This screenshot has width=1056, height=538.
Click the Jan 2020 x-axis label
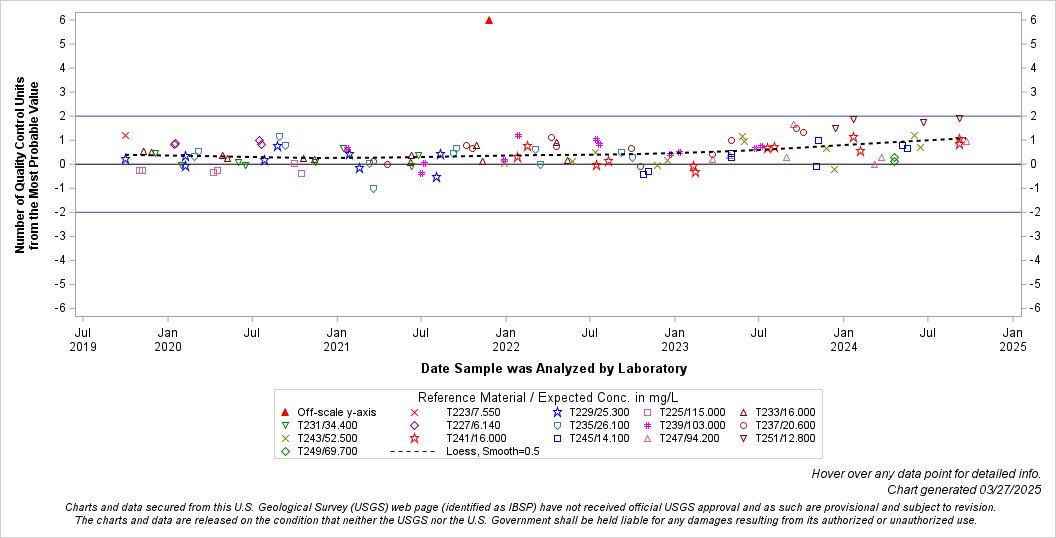168,339
